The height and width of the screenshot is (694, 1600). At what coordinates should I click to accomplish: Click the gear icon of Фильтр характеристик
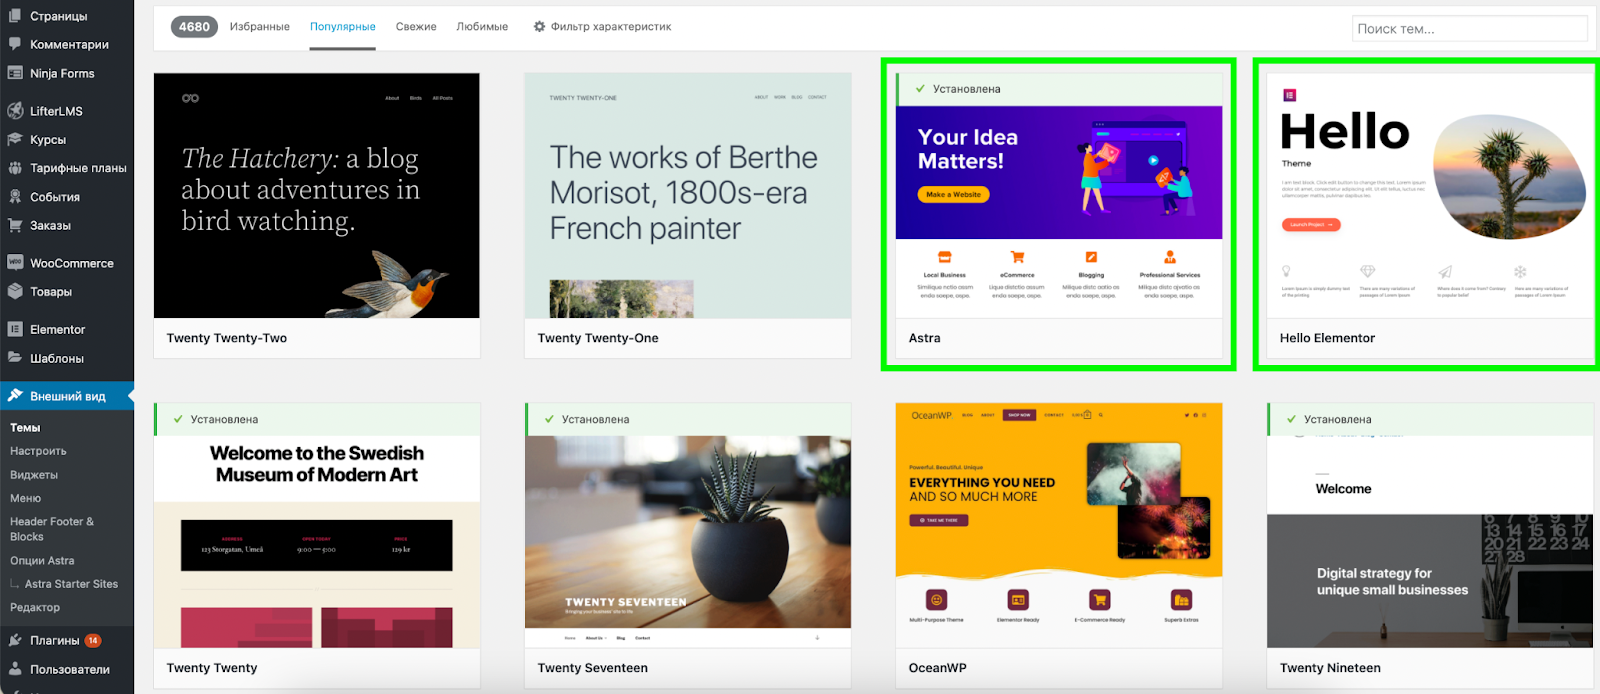[540, 27]
